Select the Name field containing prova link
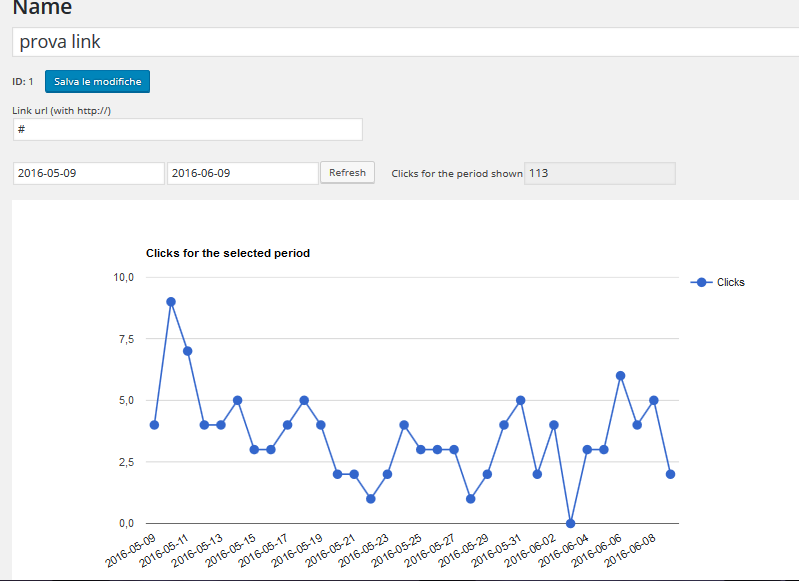 coord(406,42)
